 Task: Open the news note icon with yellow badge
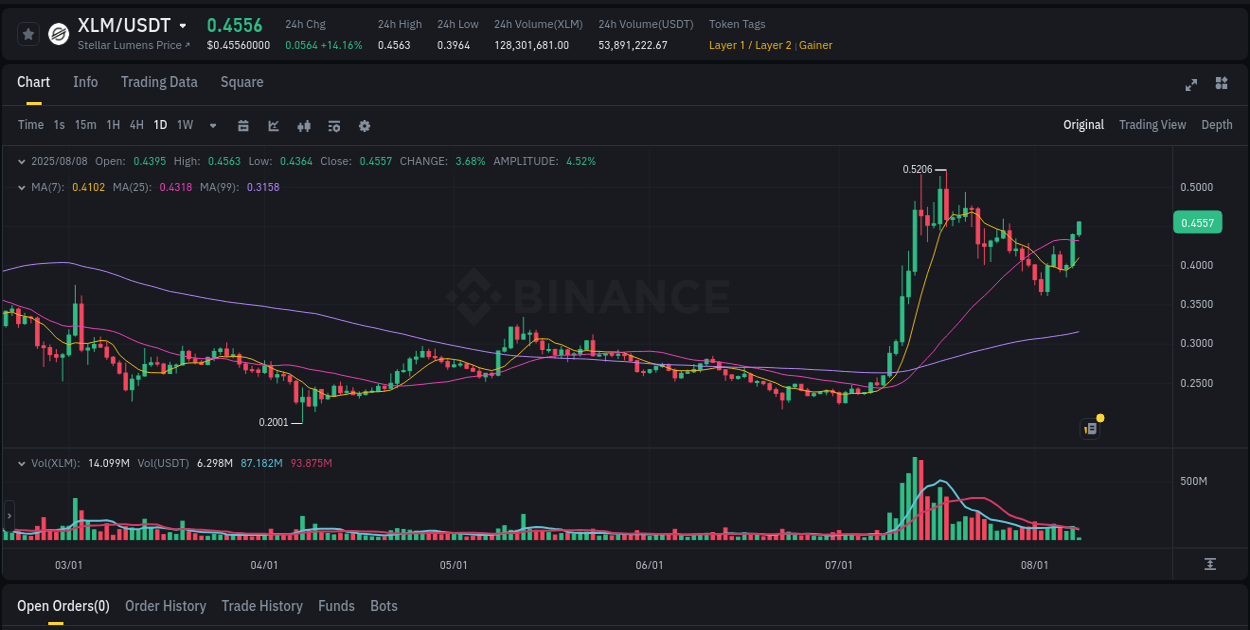coord(1089,428)
